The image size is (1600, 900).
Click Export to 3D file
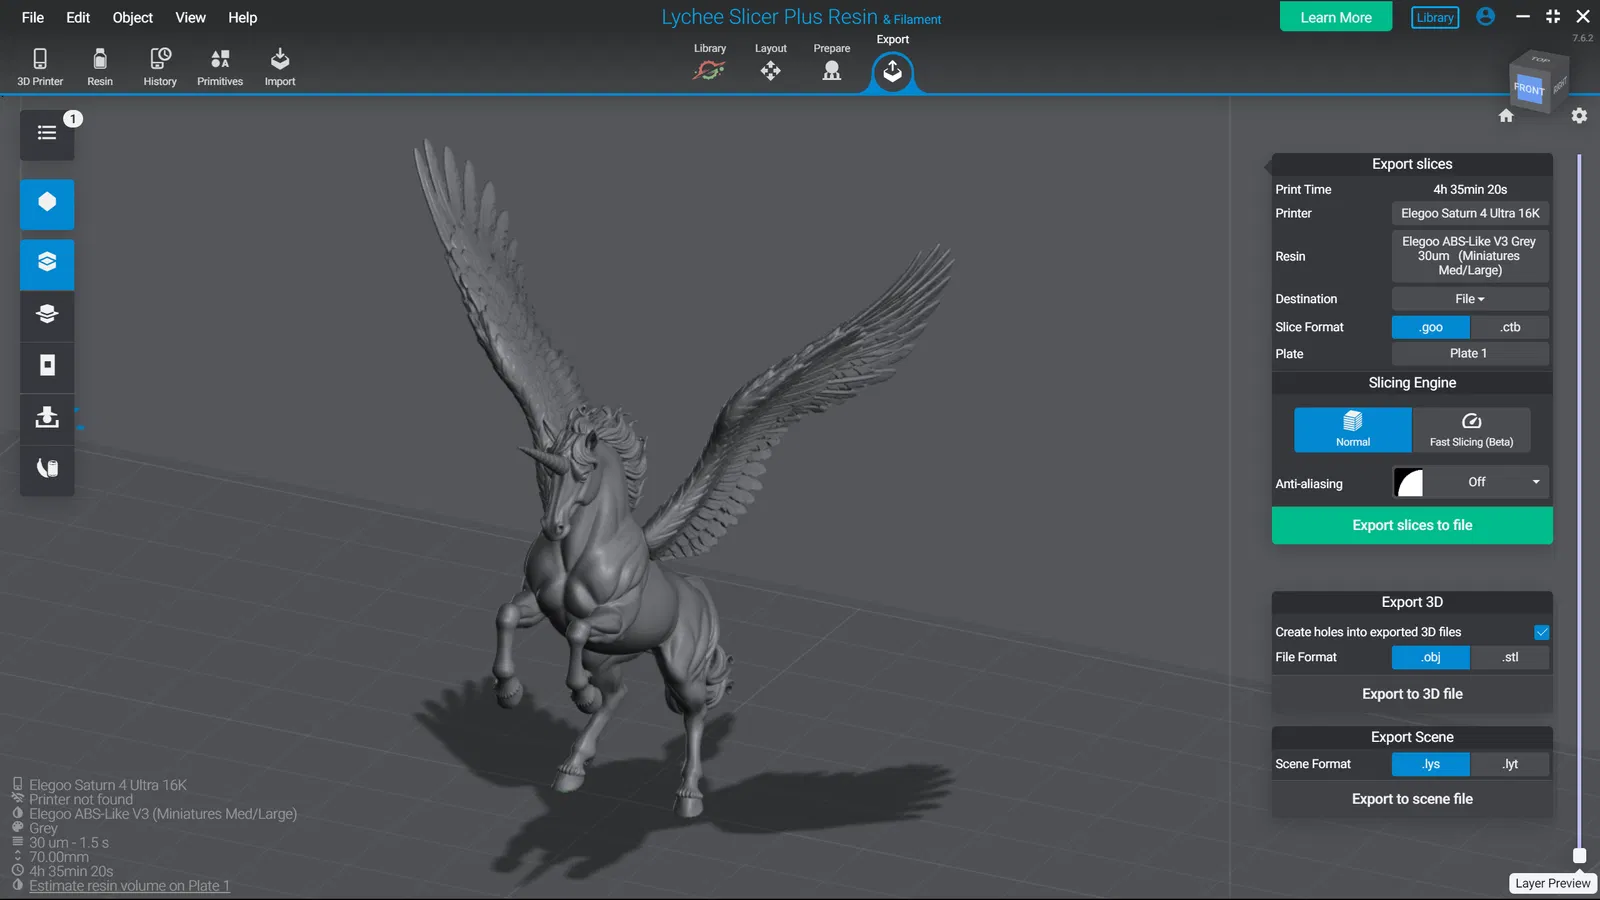click(x=1412, y=694)
